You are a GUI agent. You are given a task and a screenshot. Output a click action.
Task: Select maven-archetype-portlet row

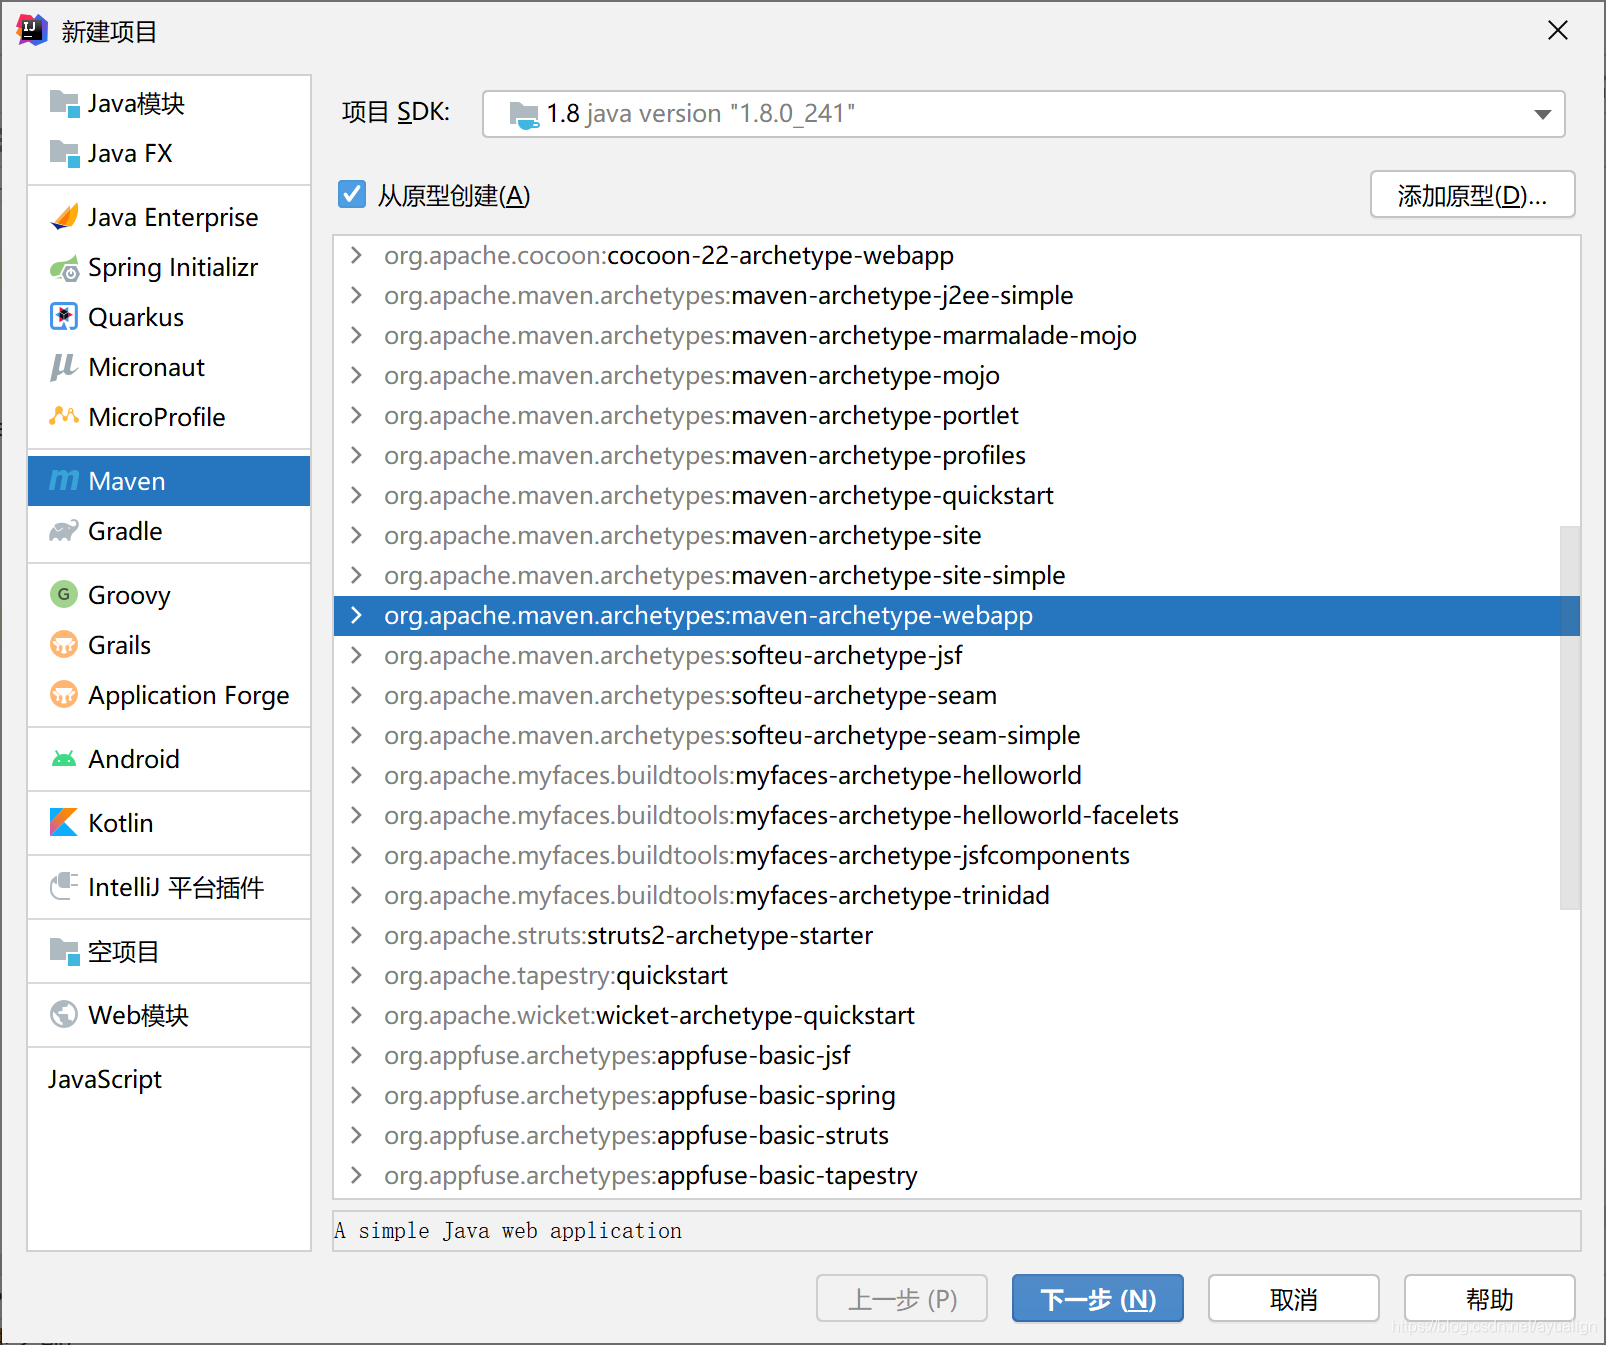pos(957,415)
